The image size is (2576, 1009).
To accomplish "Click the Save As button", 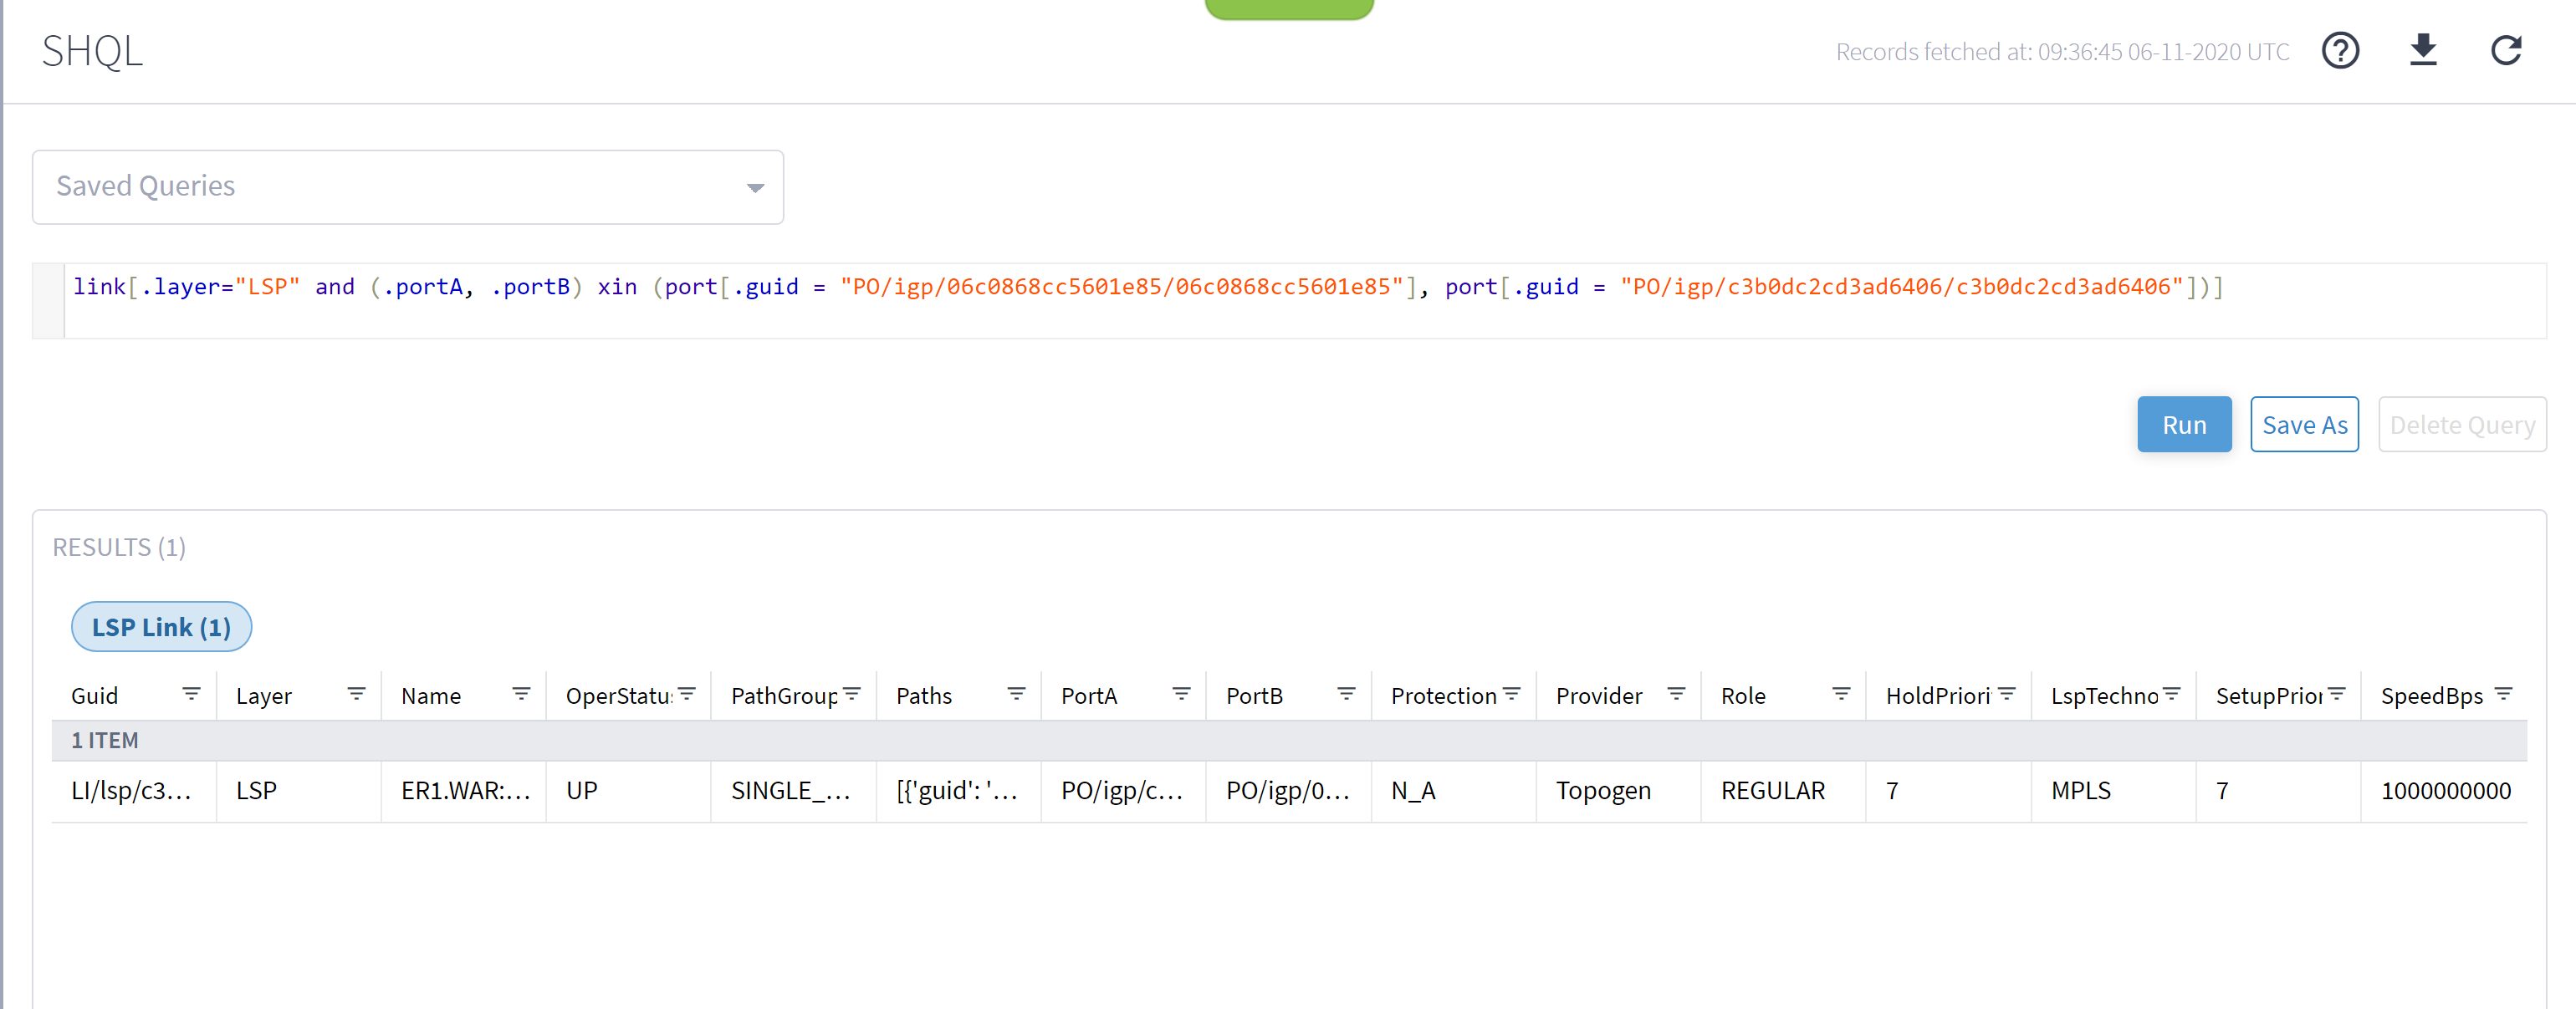I will click(2304, 425).
